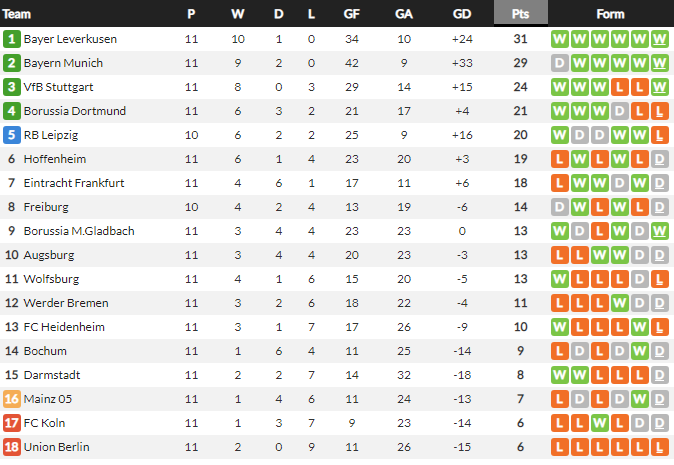Image resolution: width=674 pixels, height=465 pixels.
Task: Click the red 18 badge for Union Berlin
Action: click(12, 447)
